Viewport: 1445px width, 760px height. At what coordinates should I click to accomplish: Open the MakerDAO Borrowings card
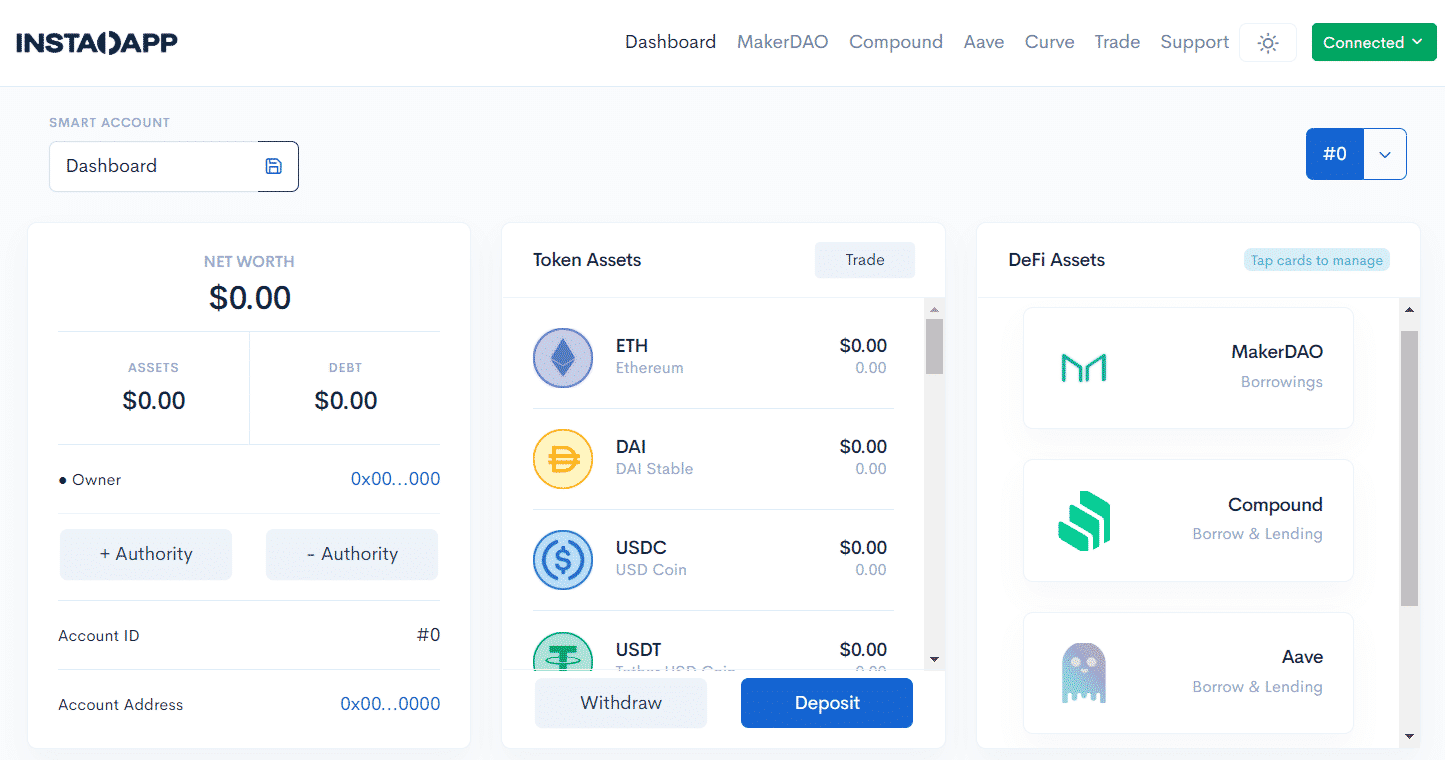coord(1188,368)
